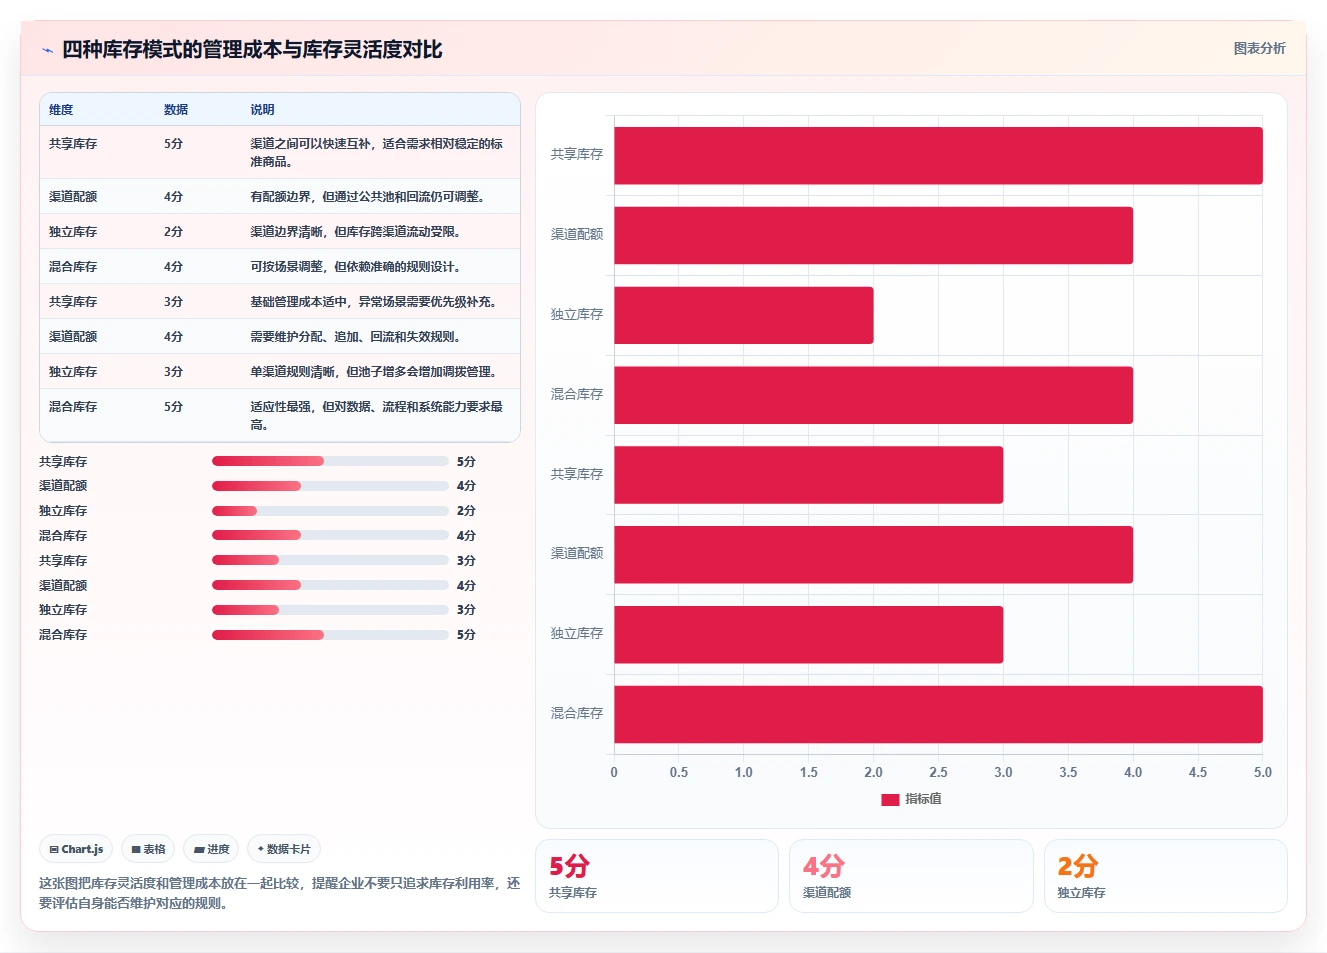Viewport: 1327px width, 953px height.
Task: Click the cell 有配额边界，但通过公共池和回流仍可调整
Action: (370, 197)
